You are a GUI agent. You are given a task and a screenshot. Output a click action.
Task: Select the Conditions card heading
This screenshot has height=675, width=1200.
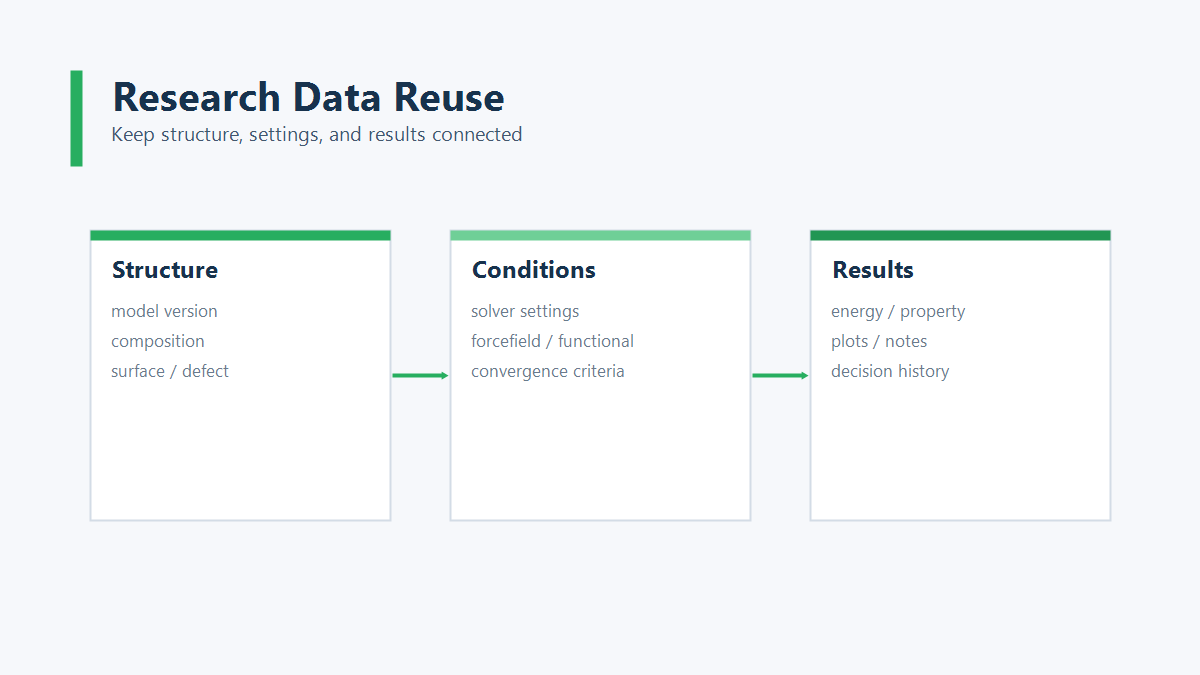534,270
